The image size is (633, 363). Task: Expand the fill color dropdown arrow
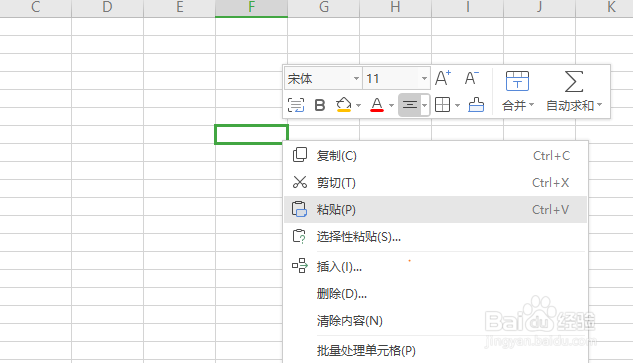click(358, 106)
